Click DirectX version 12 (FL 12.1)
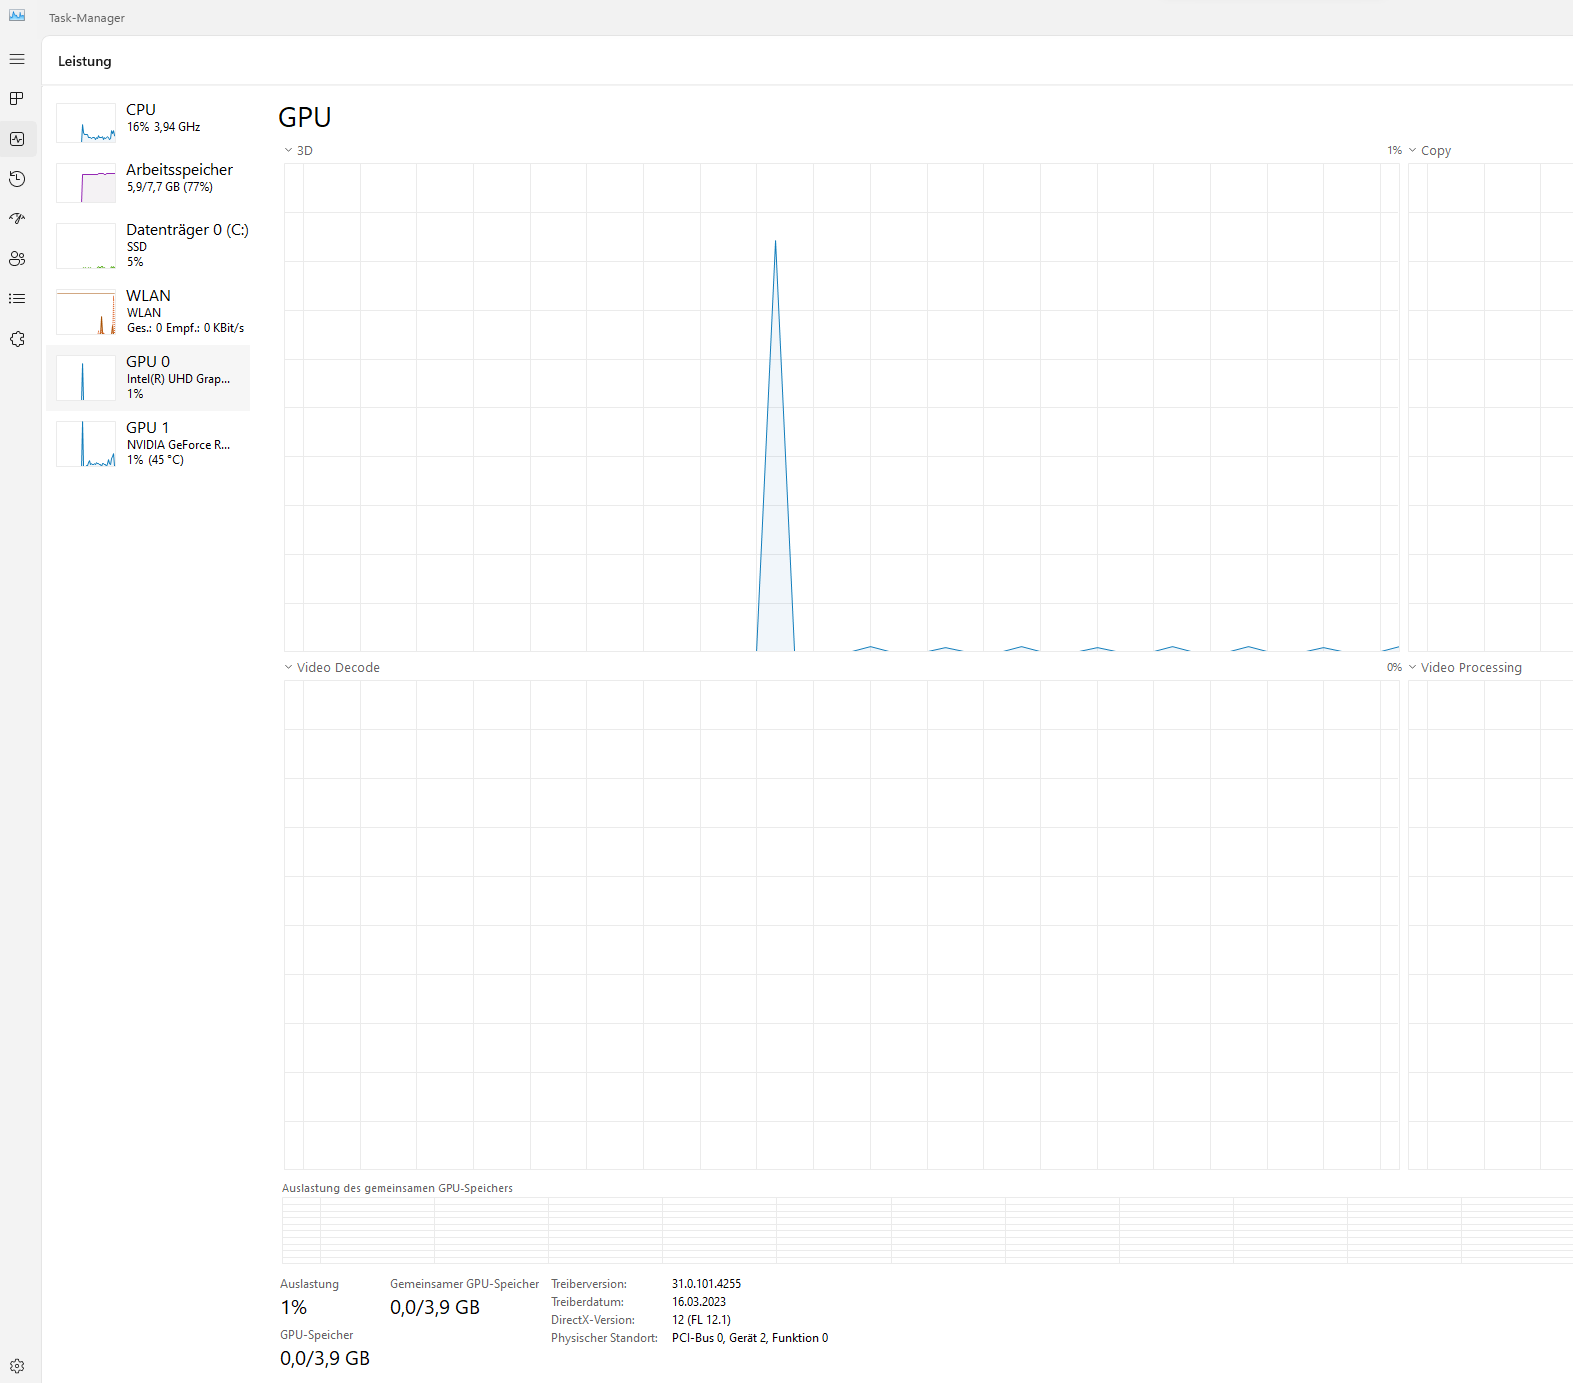Viewport: 1573px width, 1383px height. coord(701,1320)
